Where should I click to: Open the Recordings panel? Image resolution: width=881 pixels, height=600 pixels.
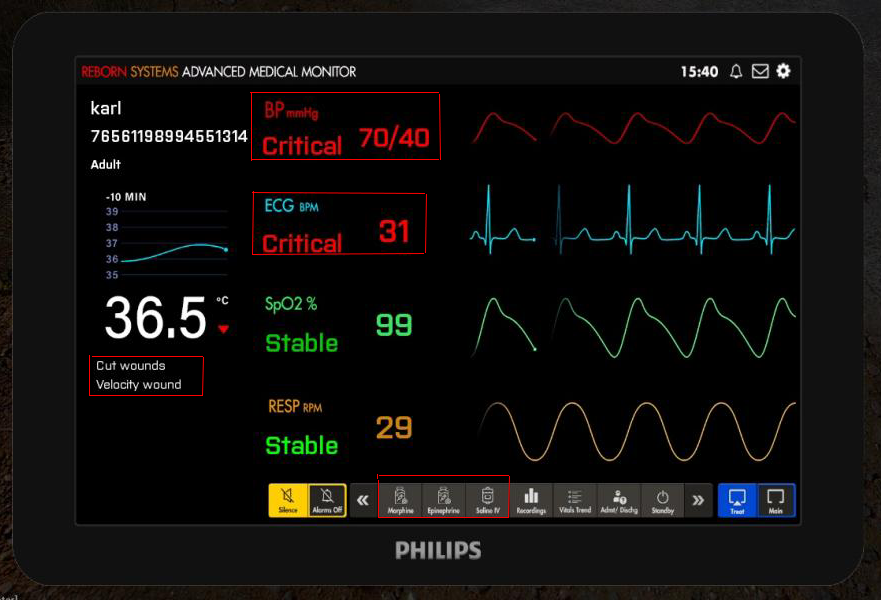(x=531, y=500)
